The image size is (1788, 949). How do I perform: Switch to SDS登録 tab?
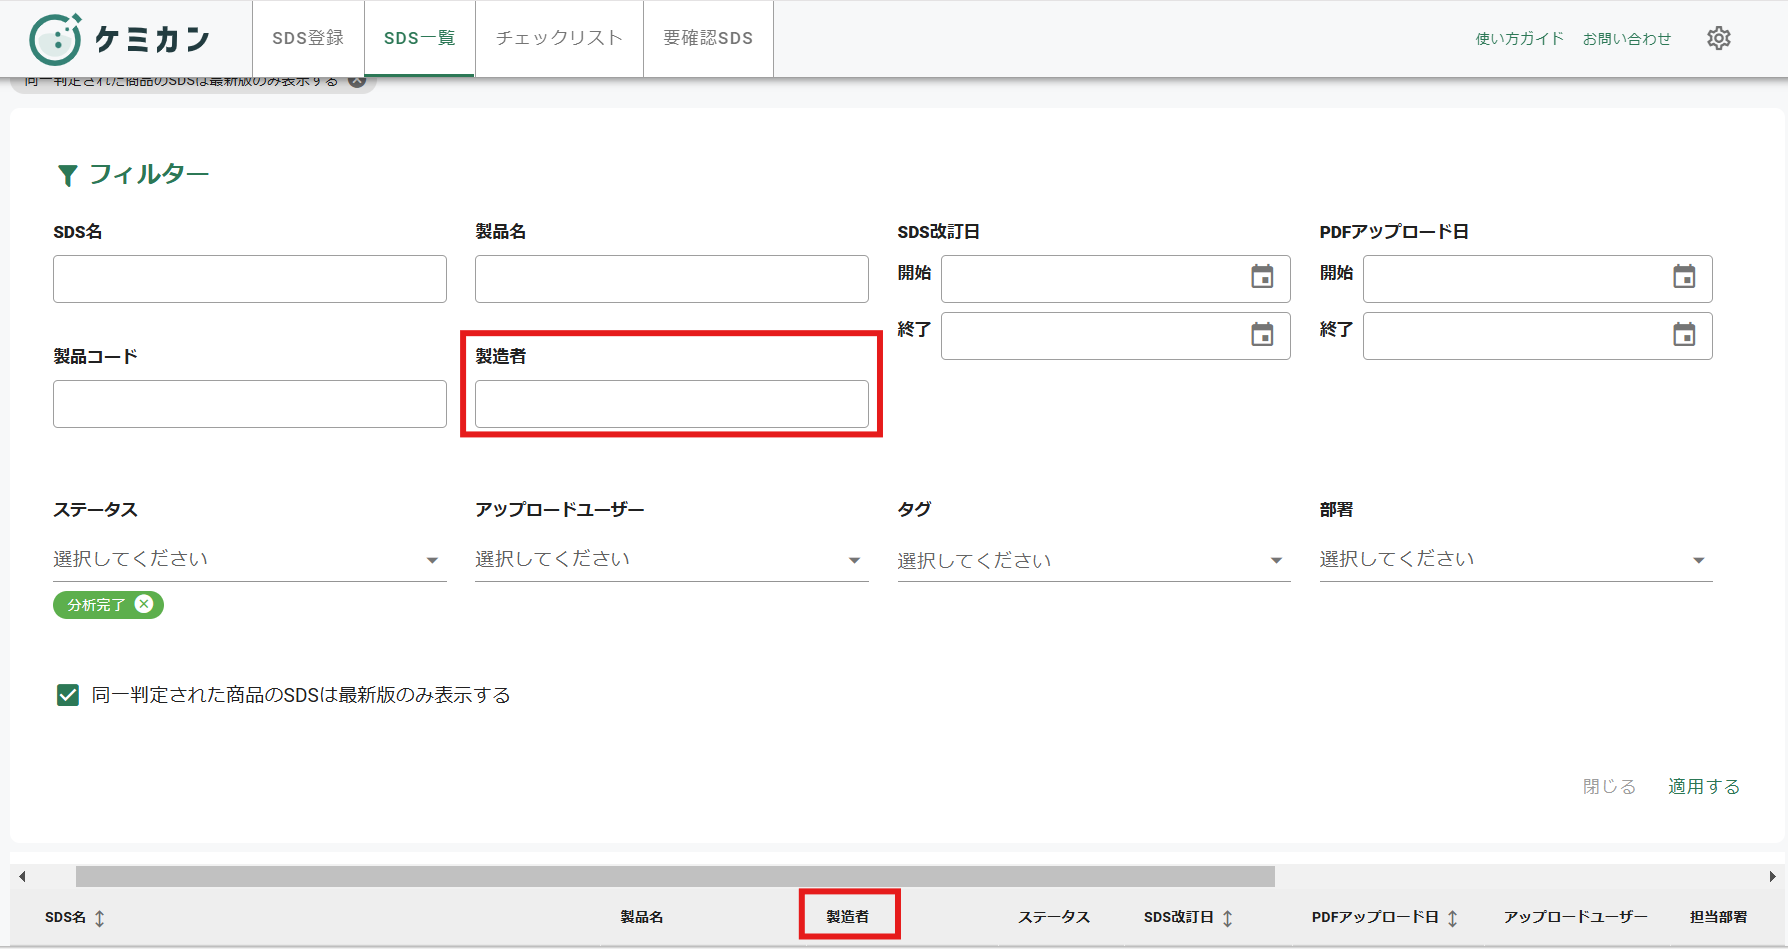[308, 38]
